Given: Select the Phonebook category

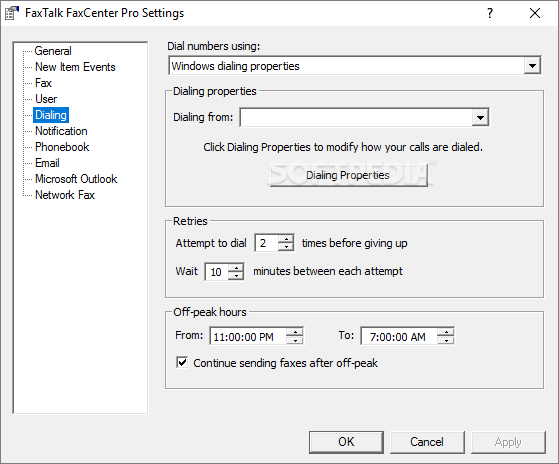Looking at the screenshot, I should point(62,147).
